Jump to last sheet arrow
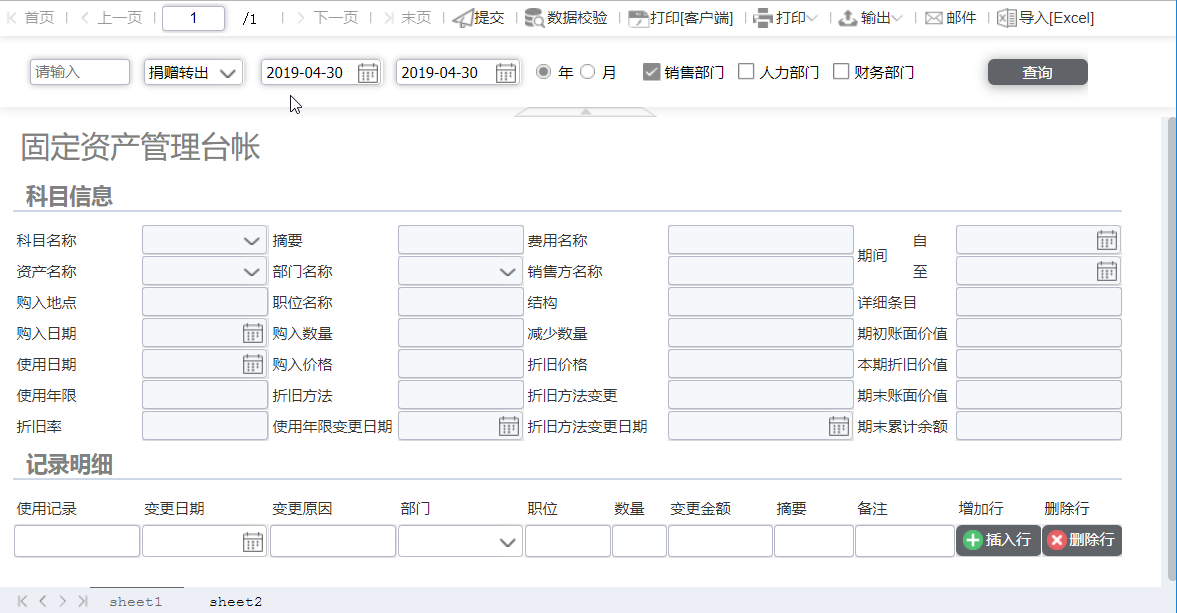Viewport: 1177px width, 613px height. click(x=83, y=601)
